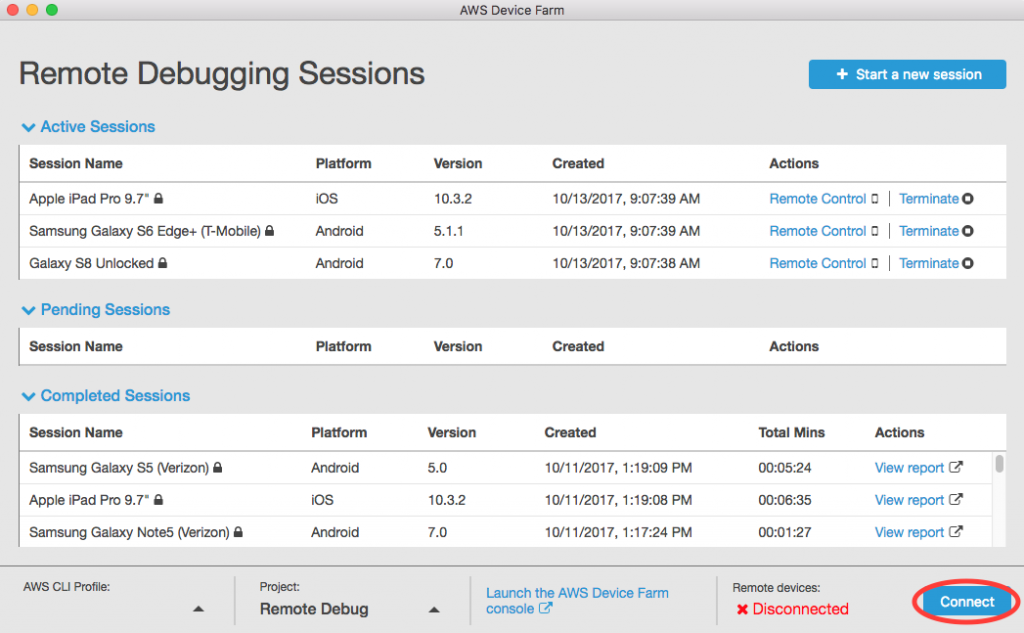This screenshot has height=633, width=1024.
Task: Click the 10/13/2017, 9:07:38 AM created cell
Action: 626,263
